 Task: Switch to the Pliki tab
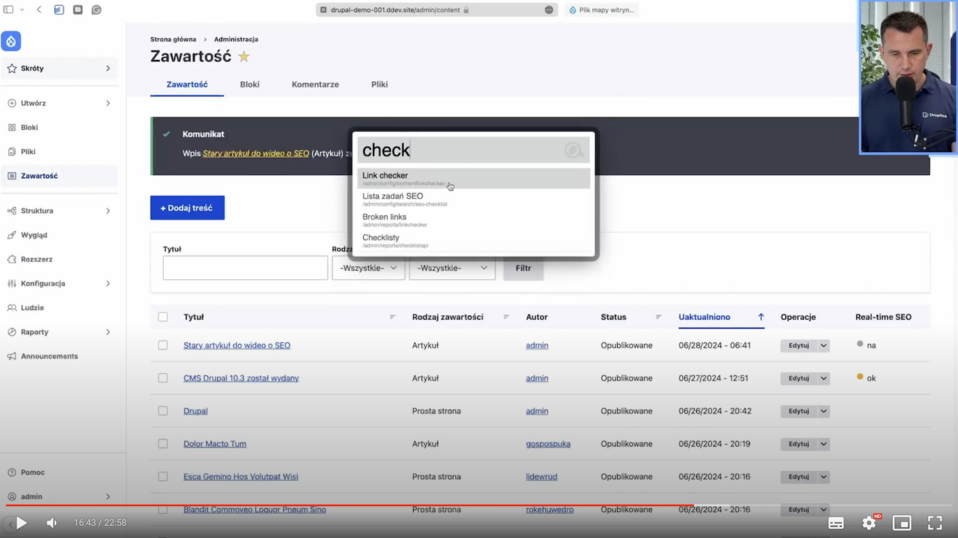(x=379, y=84)
